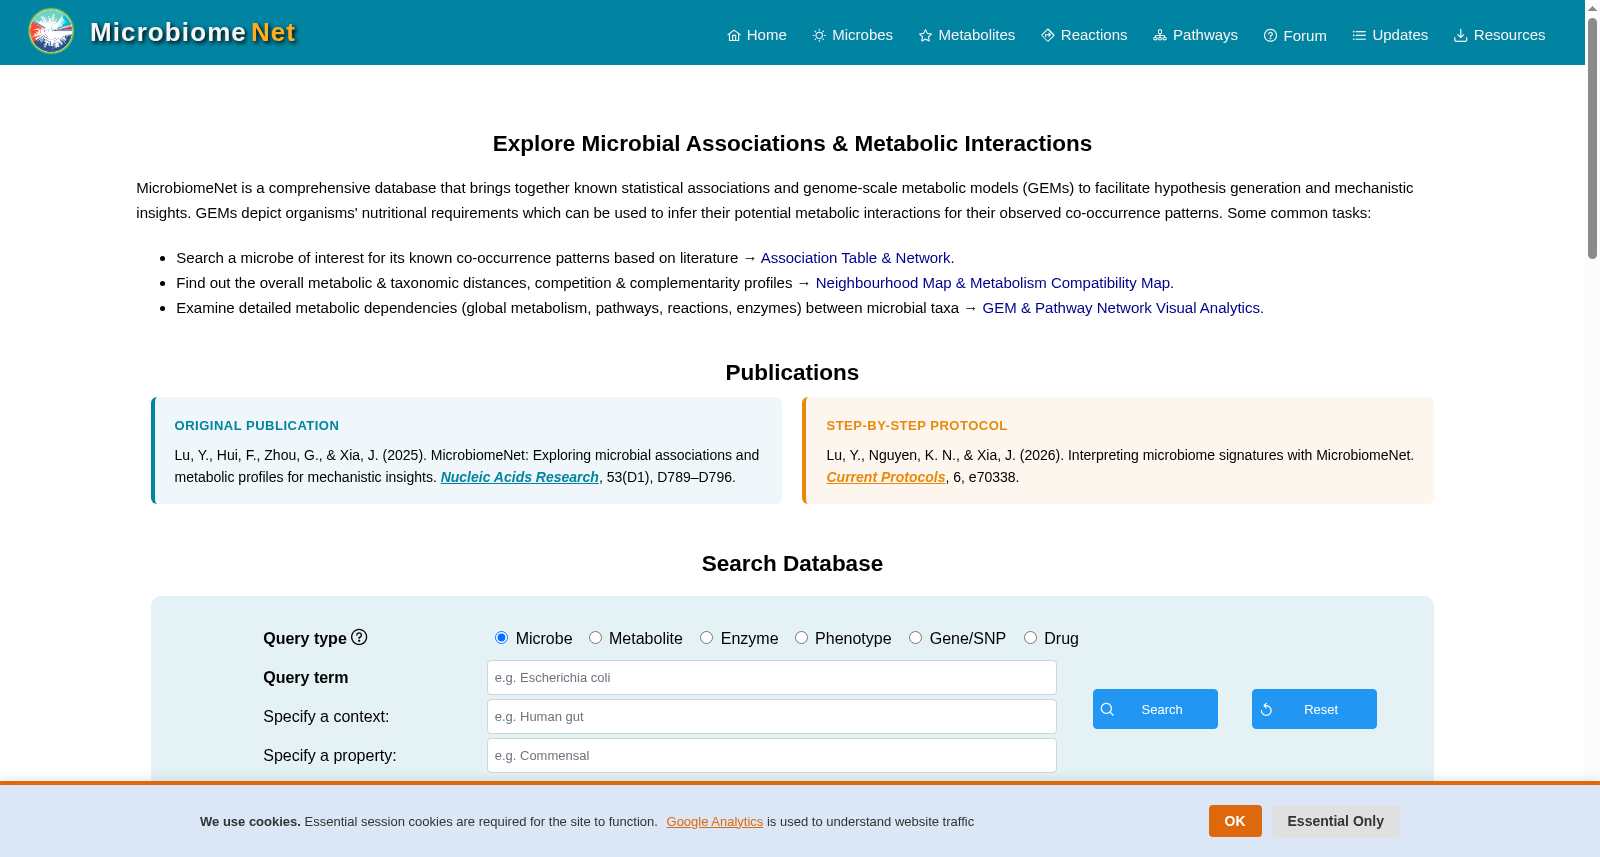Select the Gene/SNP query type

915,638
